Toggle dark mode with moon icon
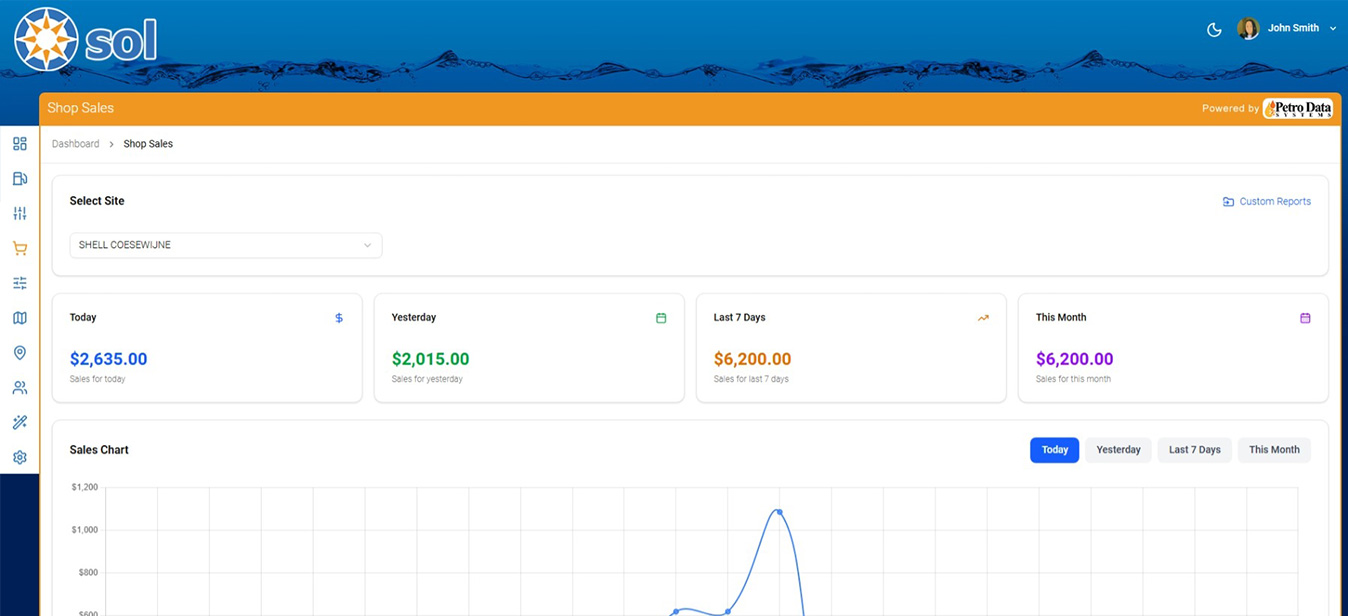Image resolution: width=1348 pixels, height=616 pixels. (1214, 29)
